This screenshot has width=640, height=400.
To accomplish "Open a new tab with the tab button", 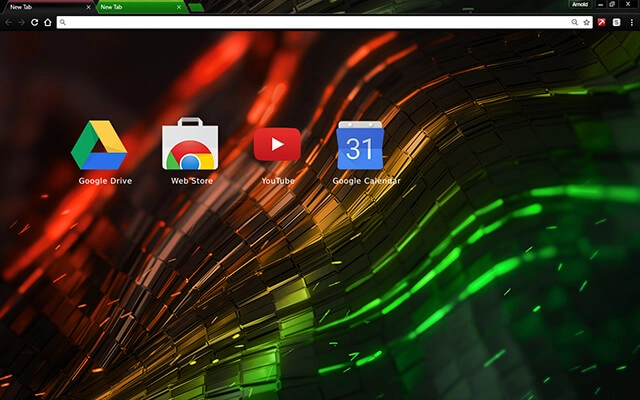I will [196, 7].
